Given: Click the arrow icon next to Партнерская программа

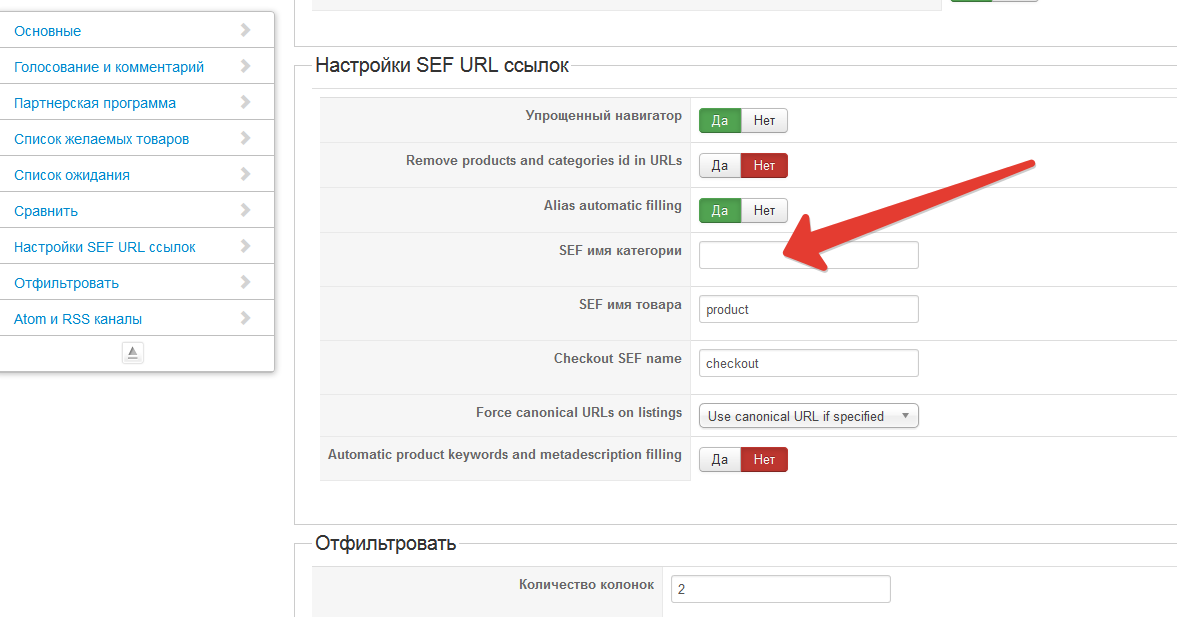Looking at the screenshot, I should click(246, 102).
